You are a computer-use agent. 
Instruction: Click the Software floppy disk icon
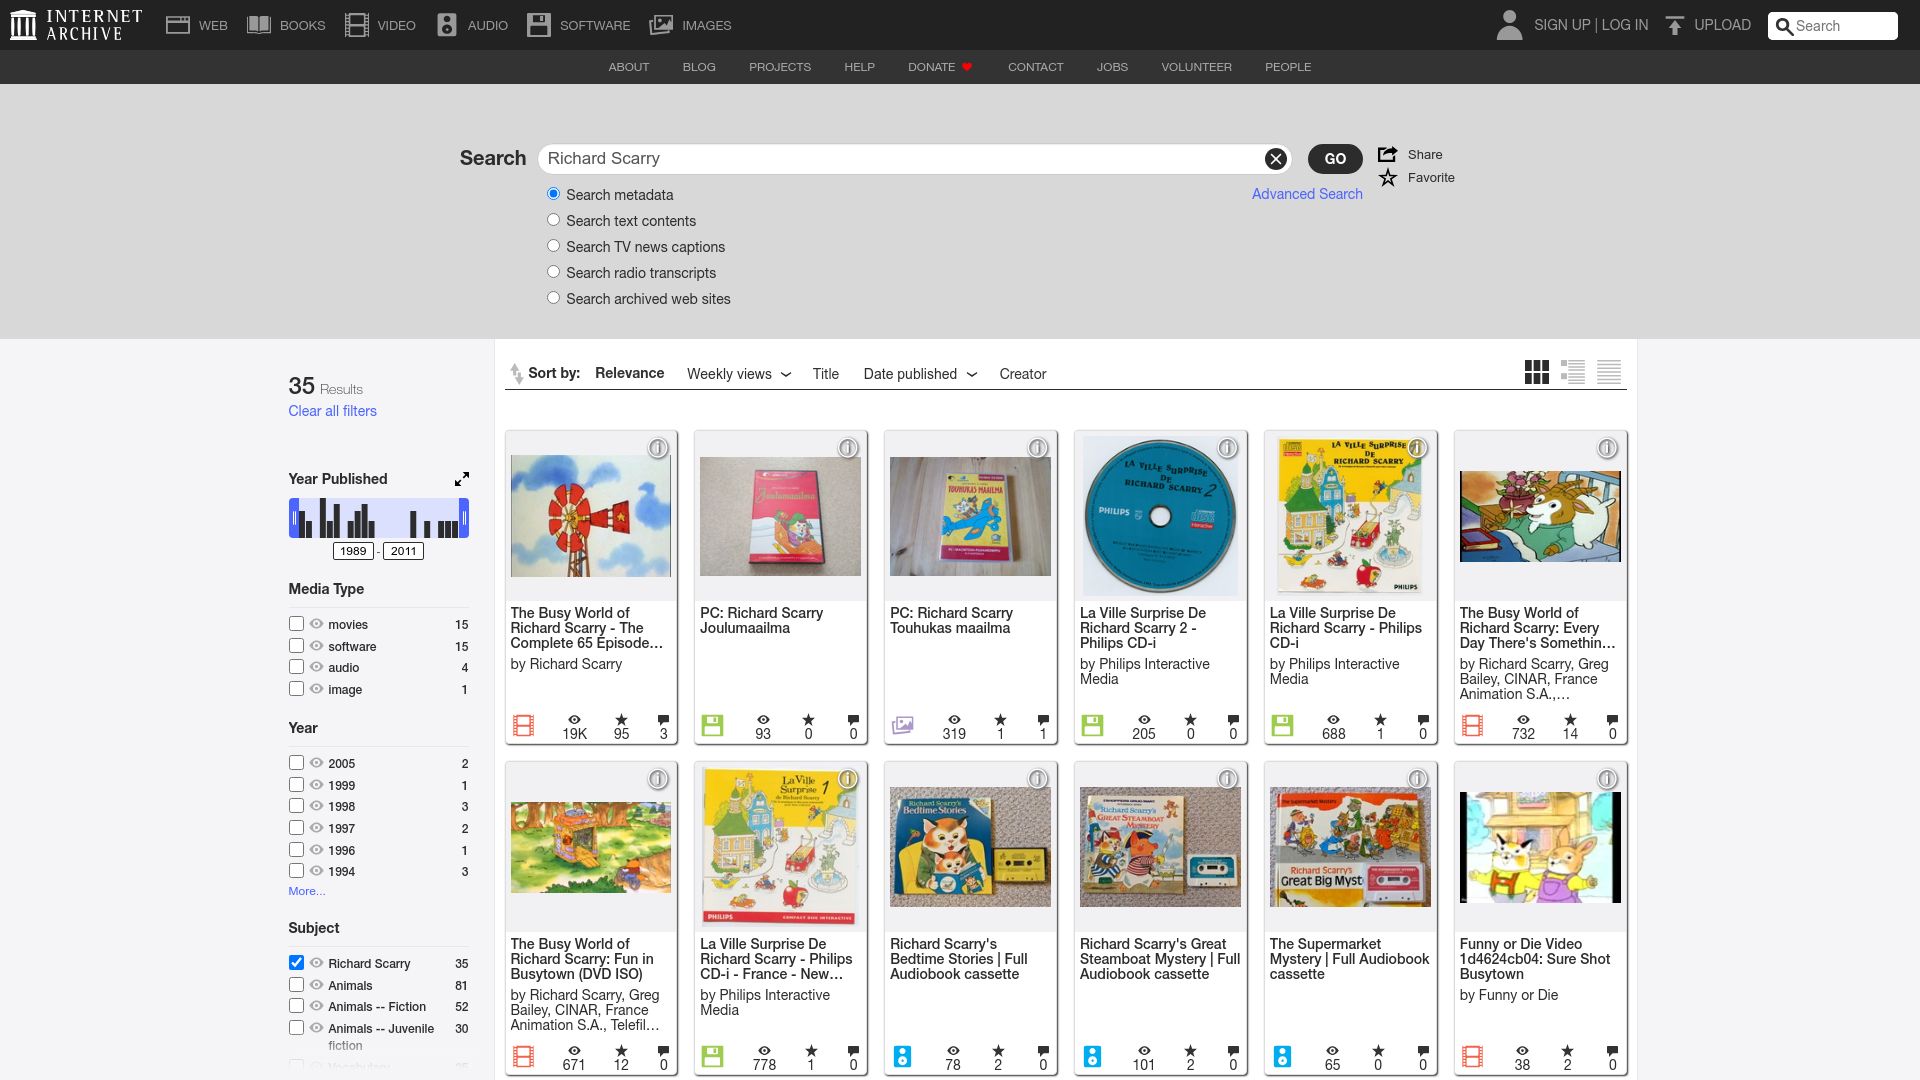coord(539,25)
